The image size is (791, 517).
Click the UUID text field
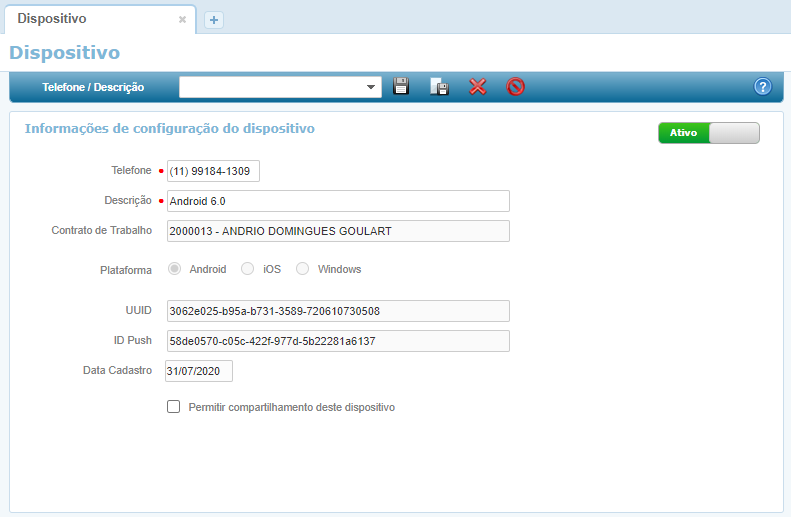click(x=338, y=311)
